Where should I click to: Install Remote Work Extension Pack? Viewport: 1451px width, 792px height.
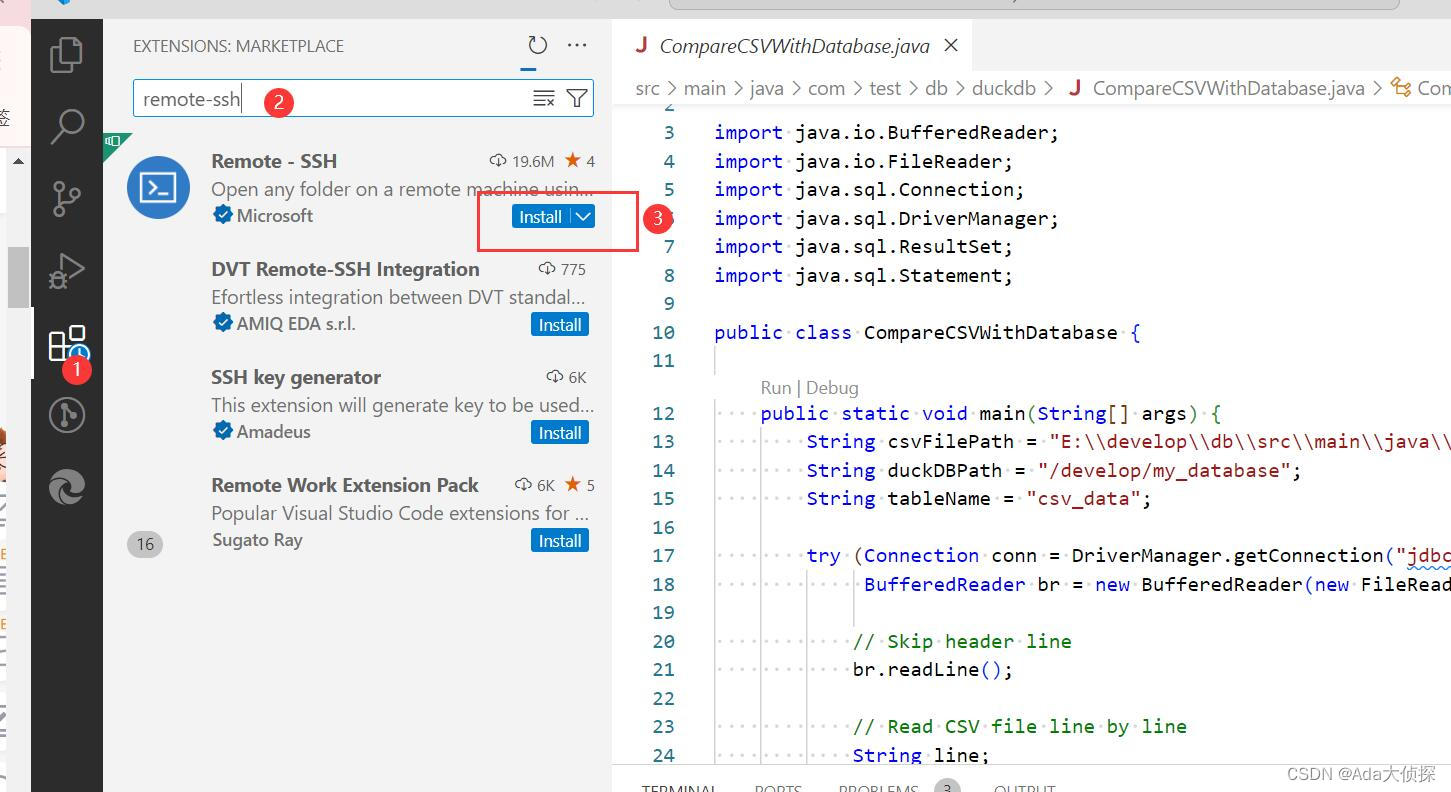560,541
